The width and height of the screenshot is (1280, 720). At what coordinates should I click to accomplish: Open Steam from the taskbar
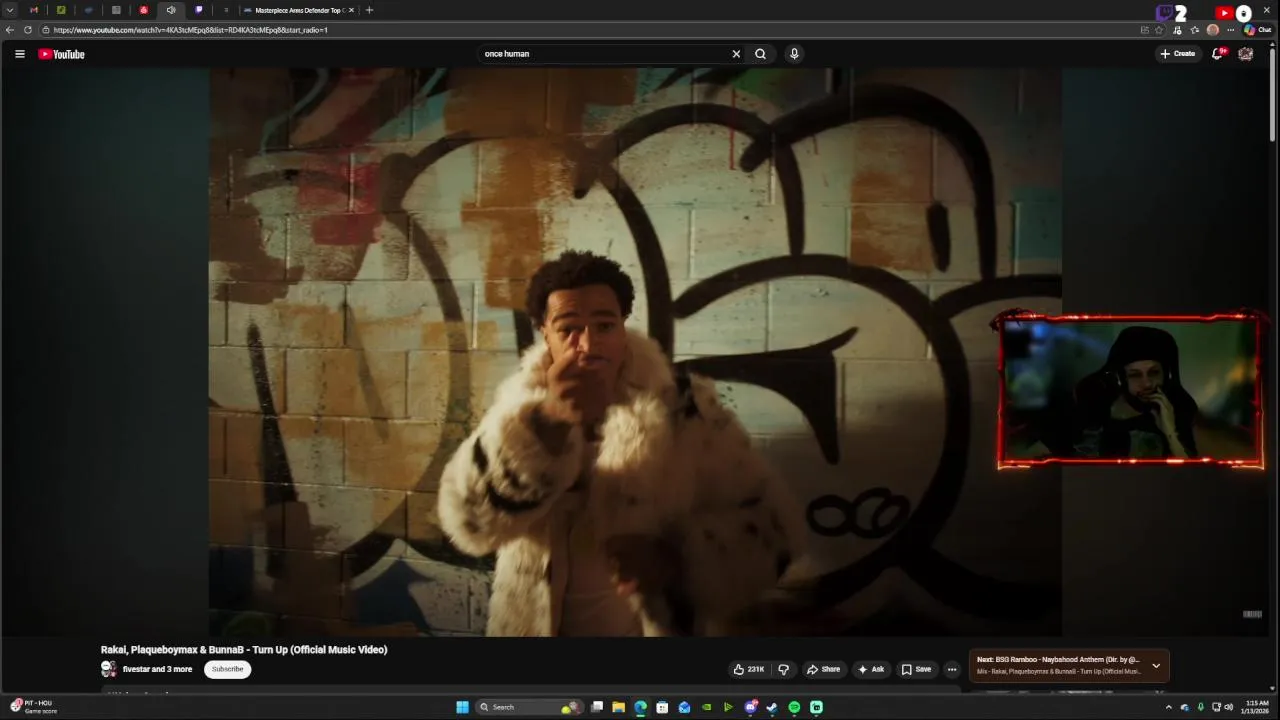tap(772, 707)
